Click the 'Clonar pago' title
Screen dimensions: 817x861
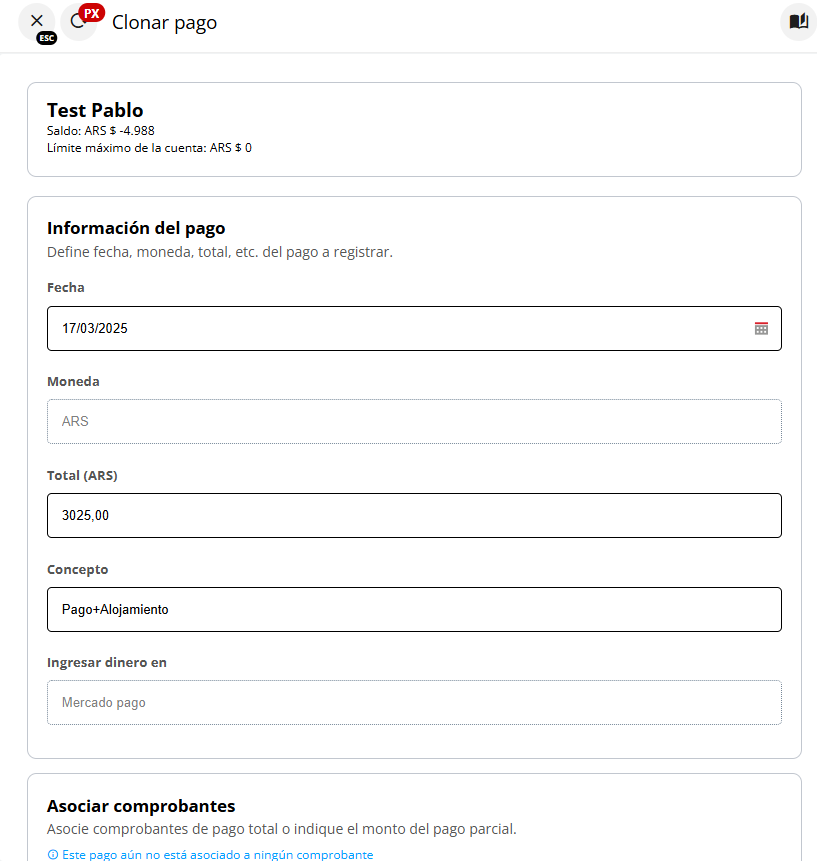click(165, 23)
